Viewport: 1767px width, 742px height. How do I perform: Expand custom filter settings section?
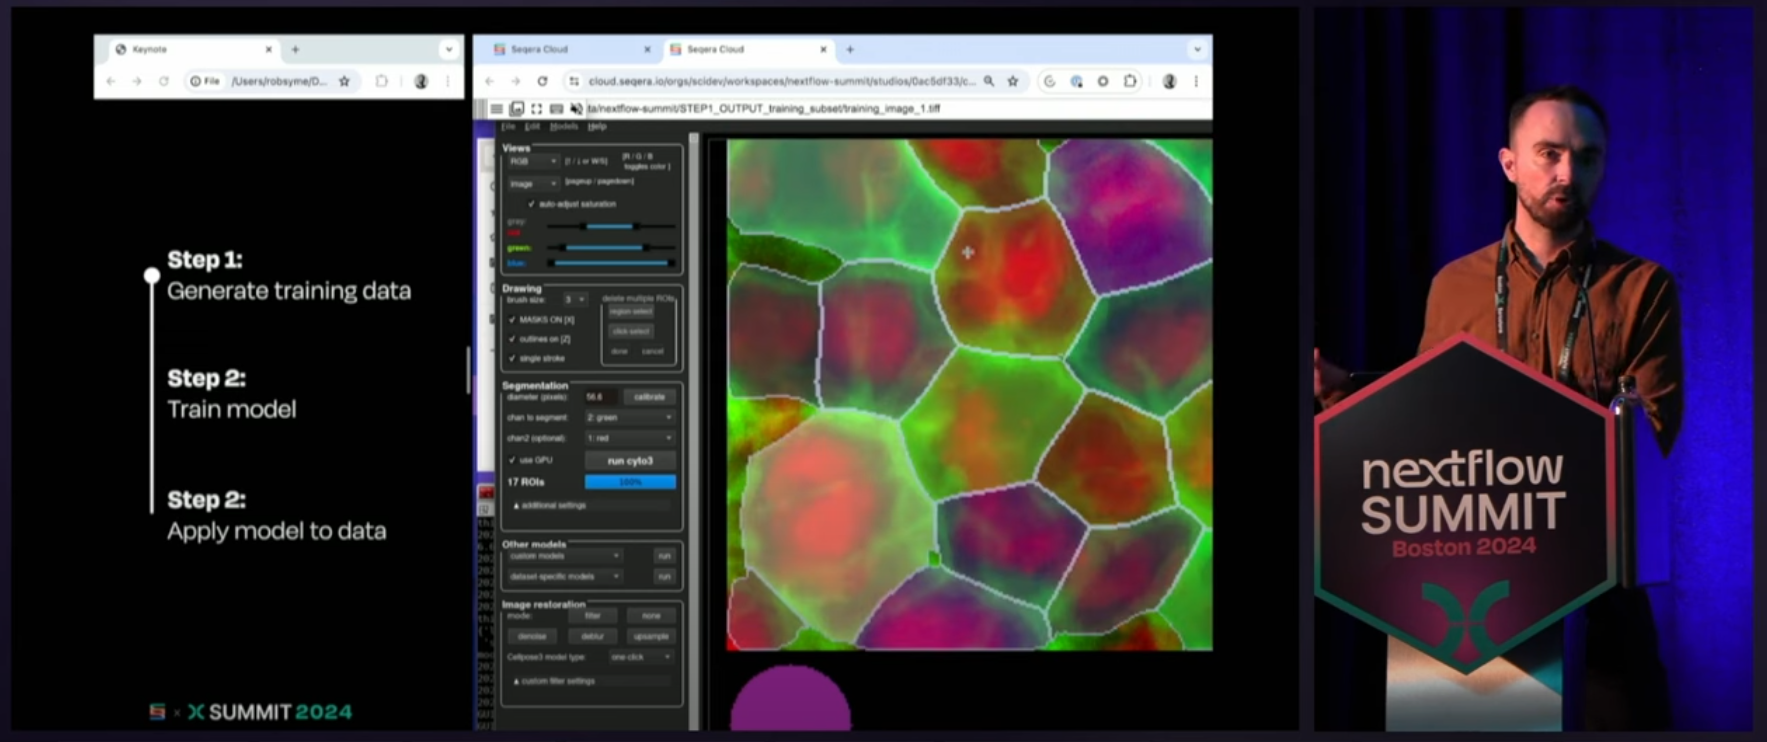[591, 681]
